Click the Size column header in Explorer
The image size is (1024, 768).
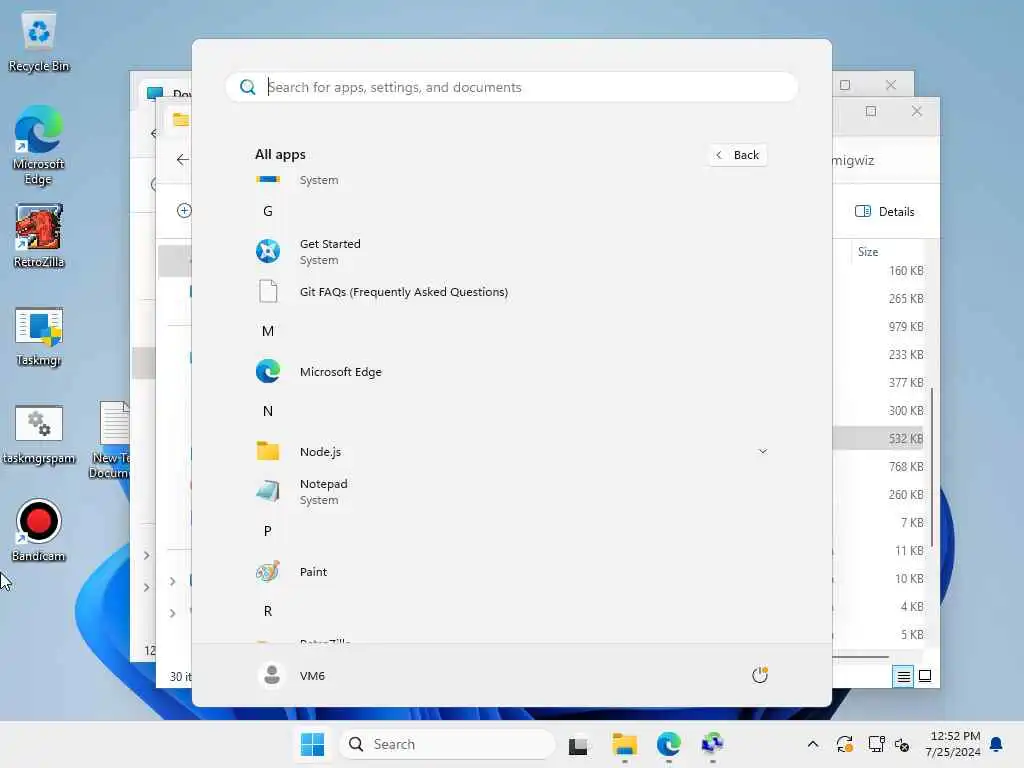pos(868,251)
